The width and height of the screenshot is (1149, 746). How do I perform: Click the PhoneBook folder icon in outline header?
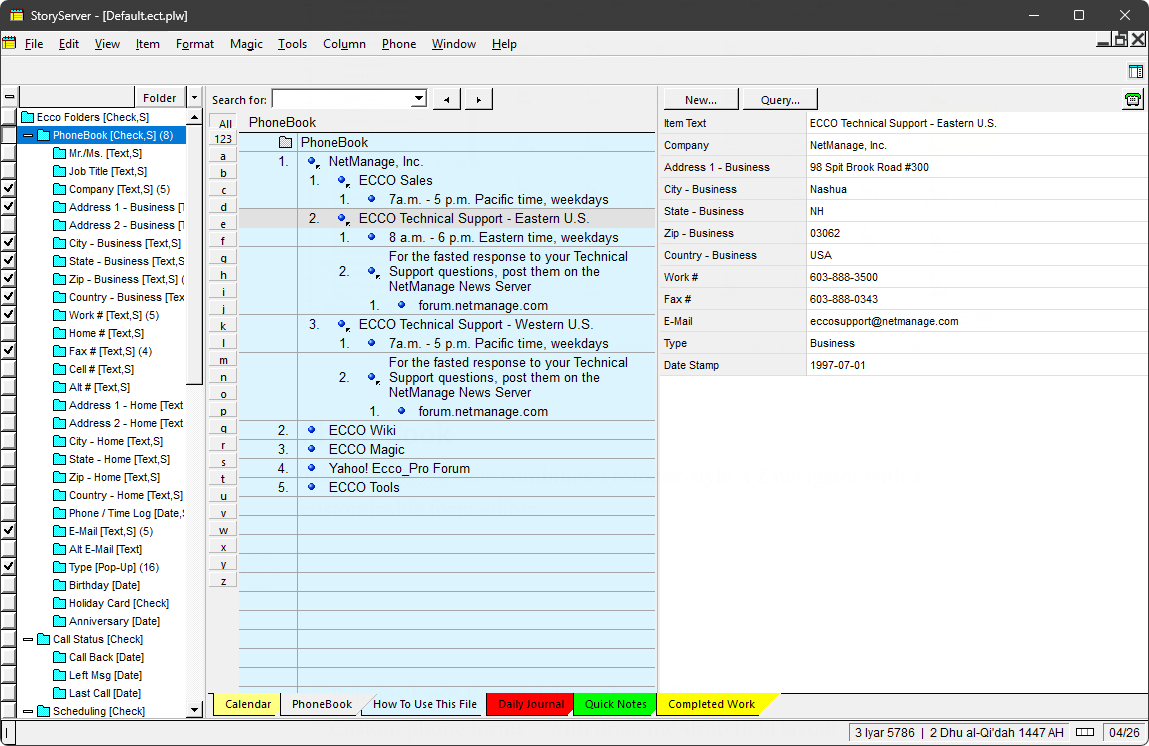tap(286, 142)
